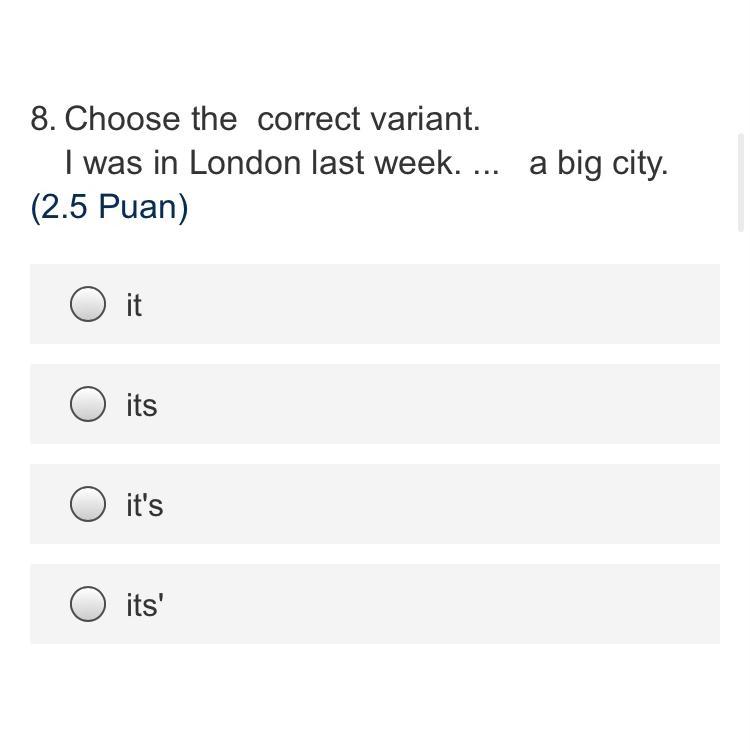This screenshot has width=750, height=751.
Task: Click the "Choose the correct variant." heading
Action: click(272, 118)
